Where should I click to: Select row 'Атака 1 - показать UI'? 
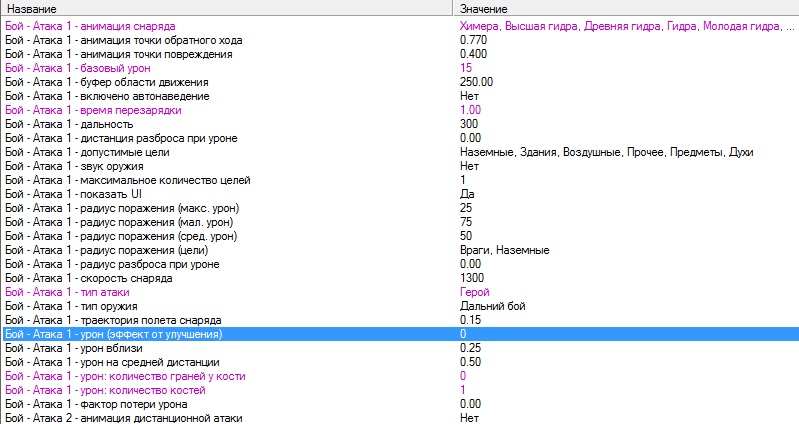pyautogui.click(x=400, y=194)
